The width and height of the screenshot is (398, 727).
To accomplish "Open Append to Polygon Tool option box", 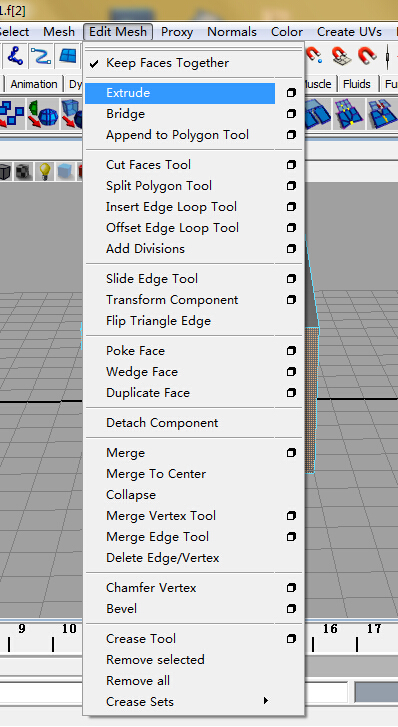I will (291, 134).
